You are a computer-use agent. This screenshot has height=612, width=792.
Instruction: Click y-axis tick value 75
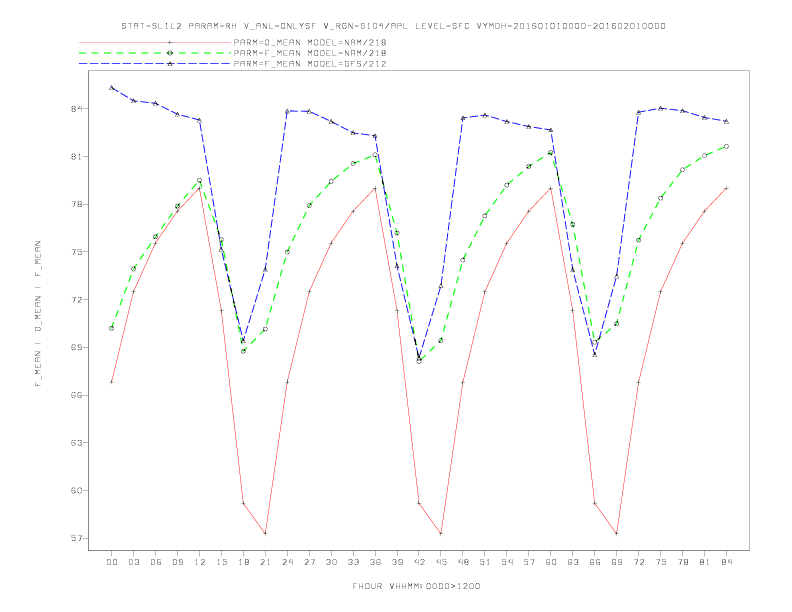coord(77,252)
